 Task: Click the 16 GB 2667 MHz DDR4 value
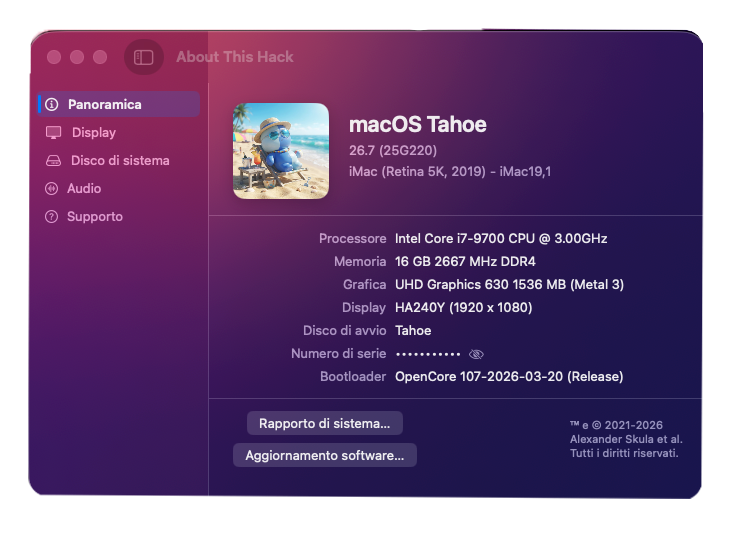pyautogui.click(x=465, y=261)
